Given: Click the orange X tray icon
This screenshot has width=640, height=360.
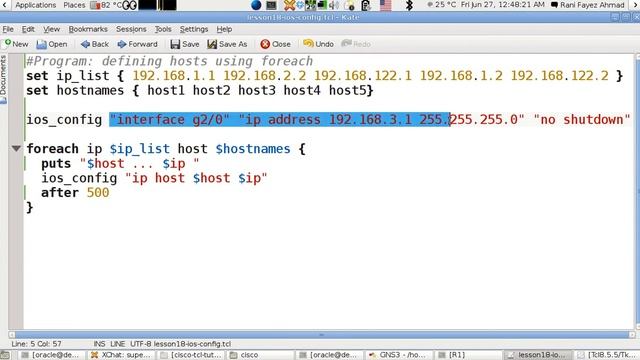Looking at the screenshot, I should [x=289, y=5].
